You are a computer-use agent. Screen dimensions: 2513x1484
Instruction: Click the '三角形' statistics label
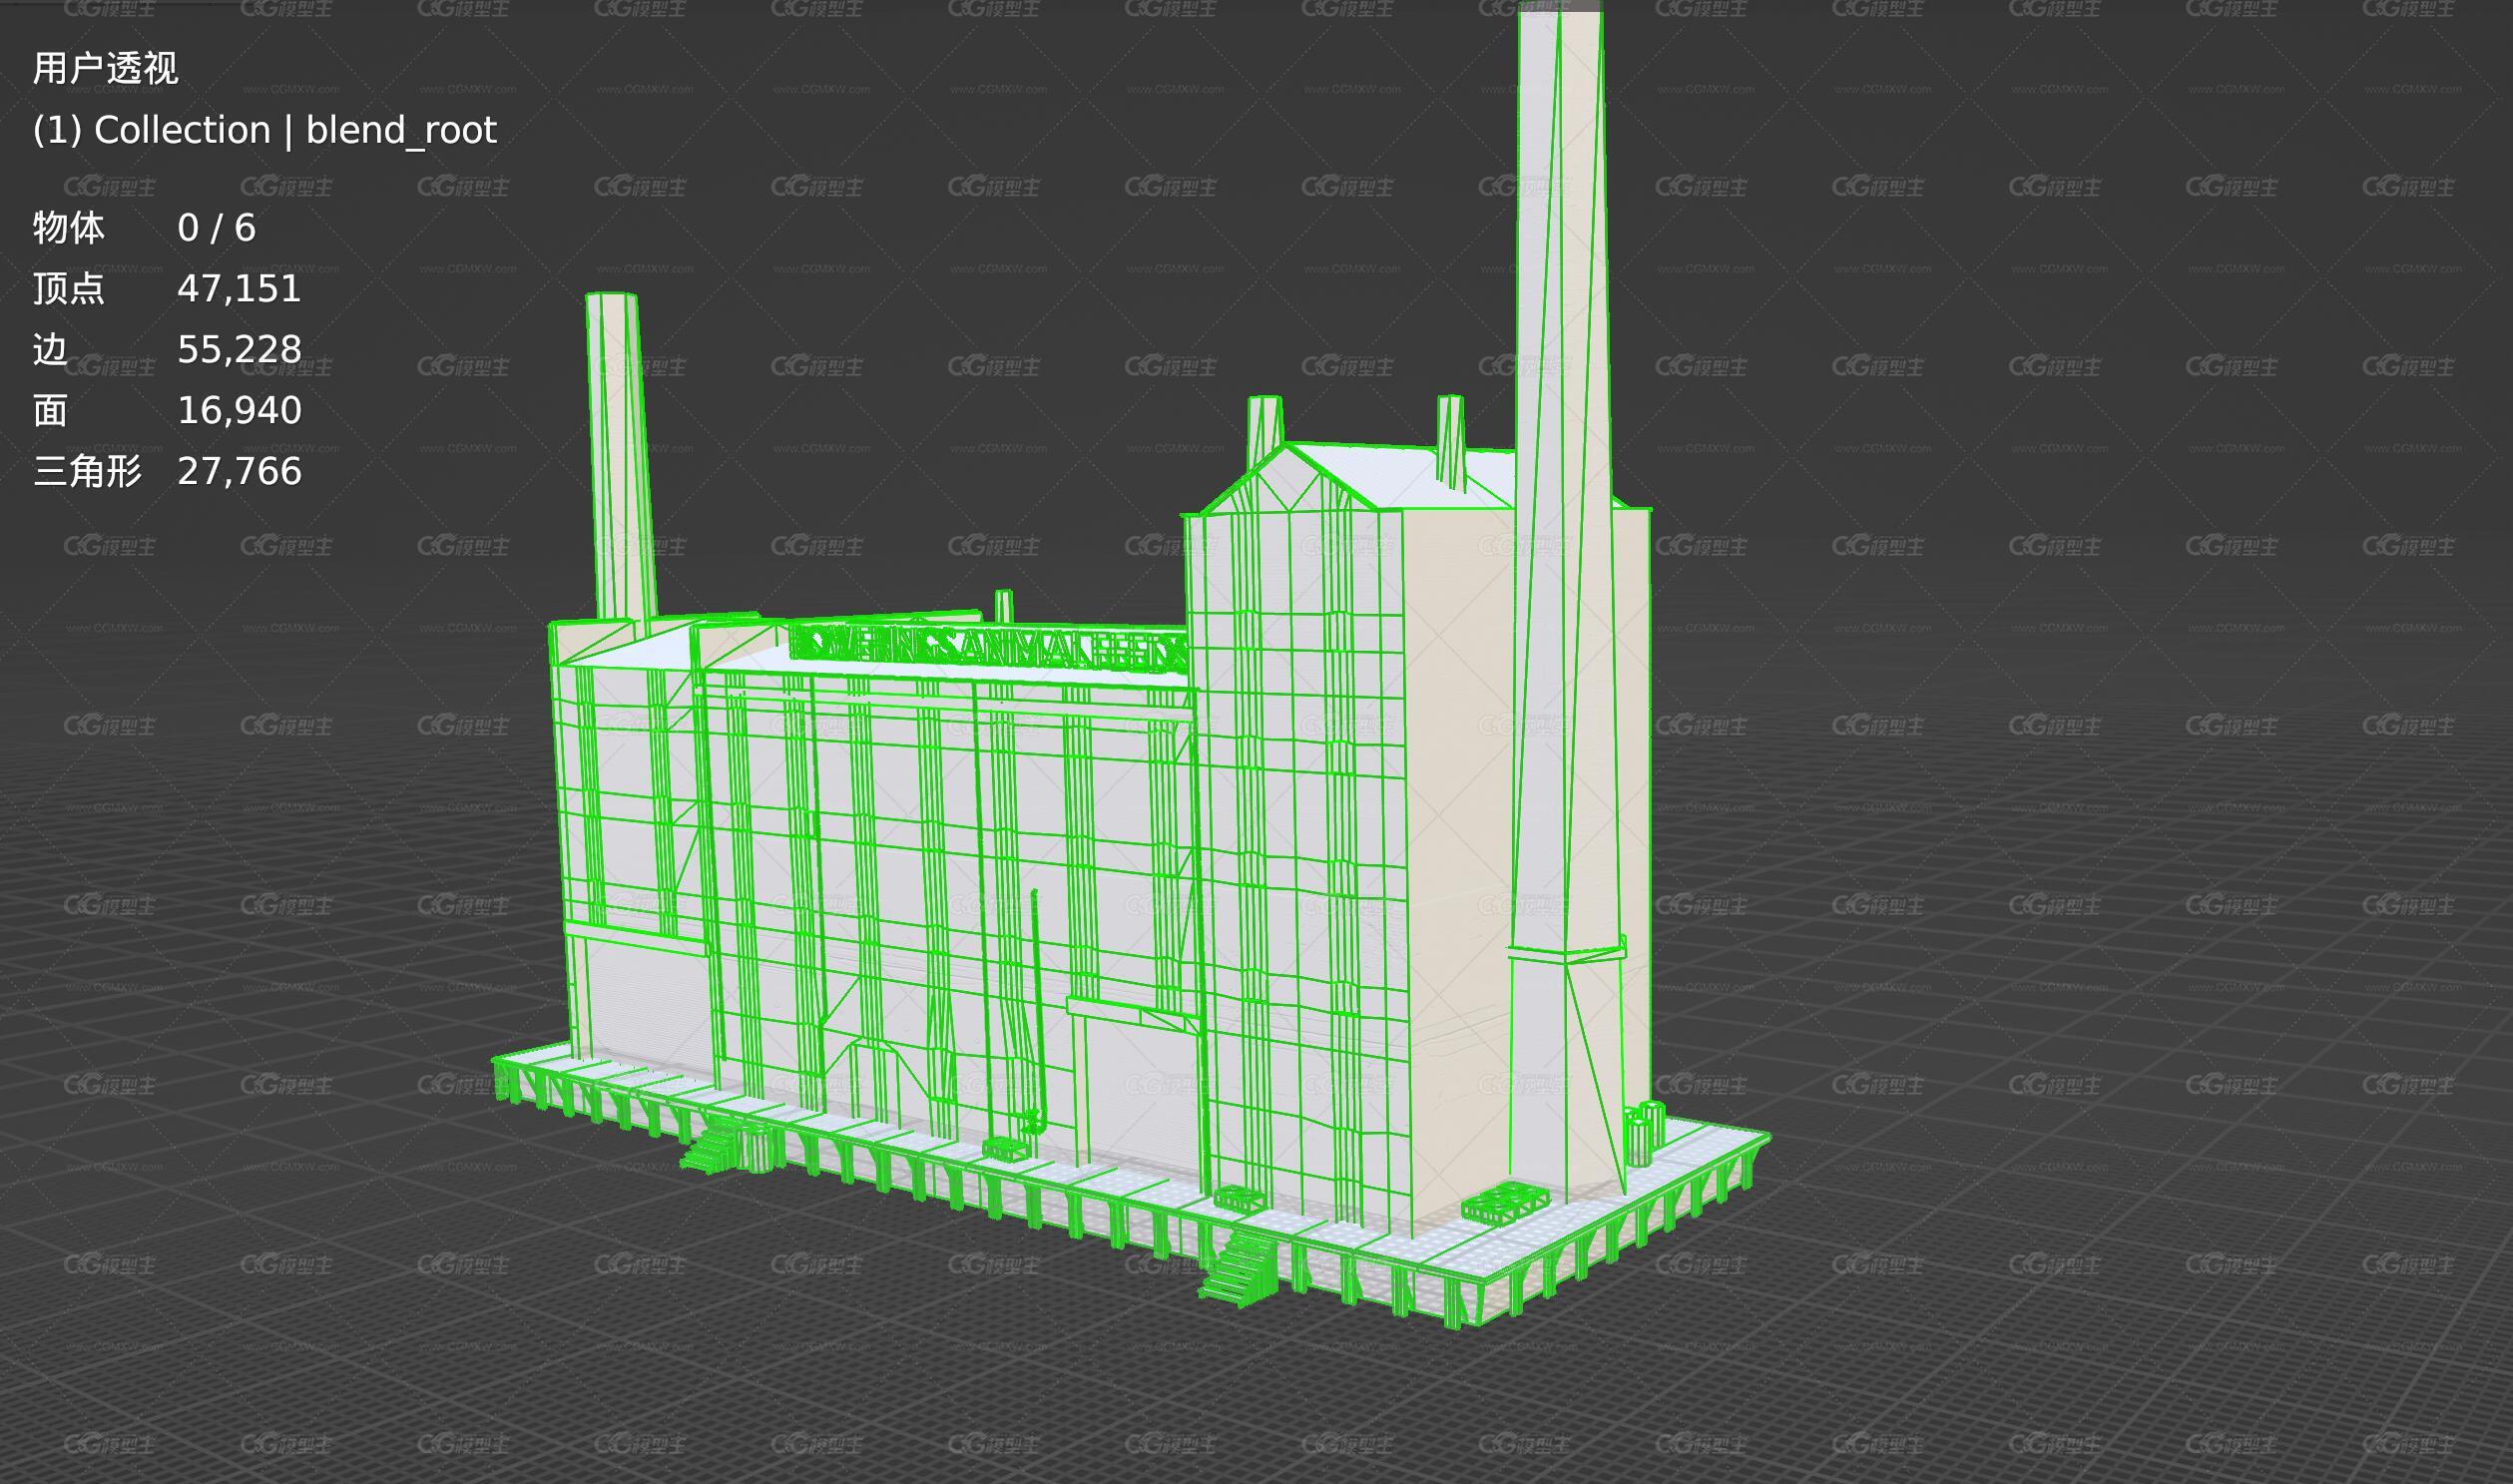[x=87, y=471]
